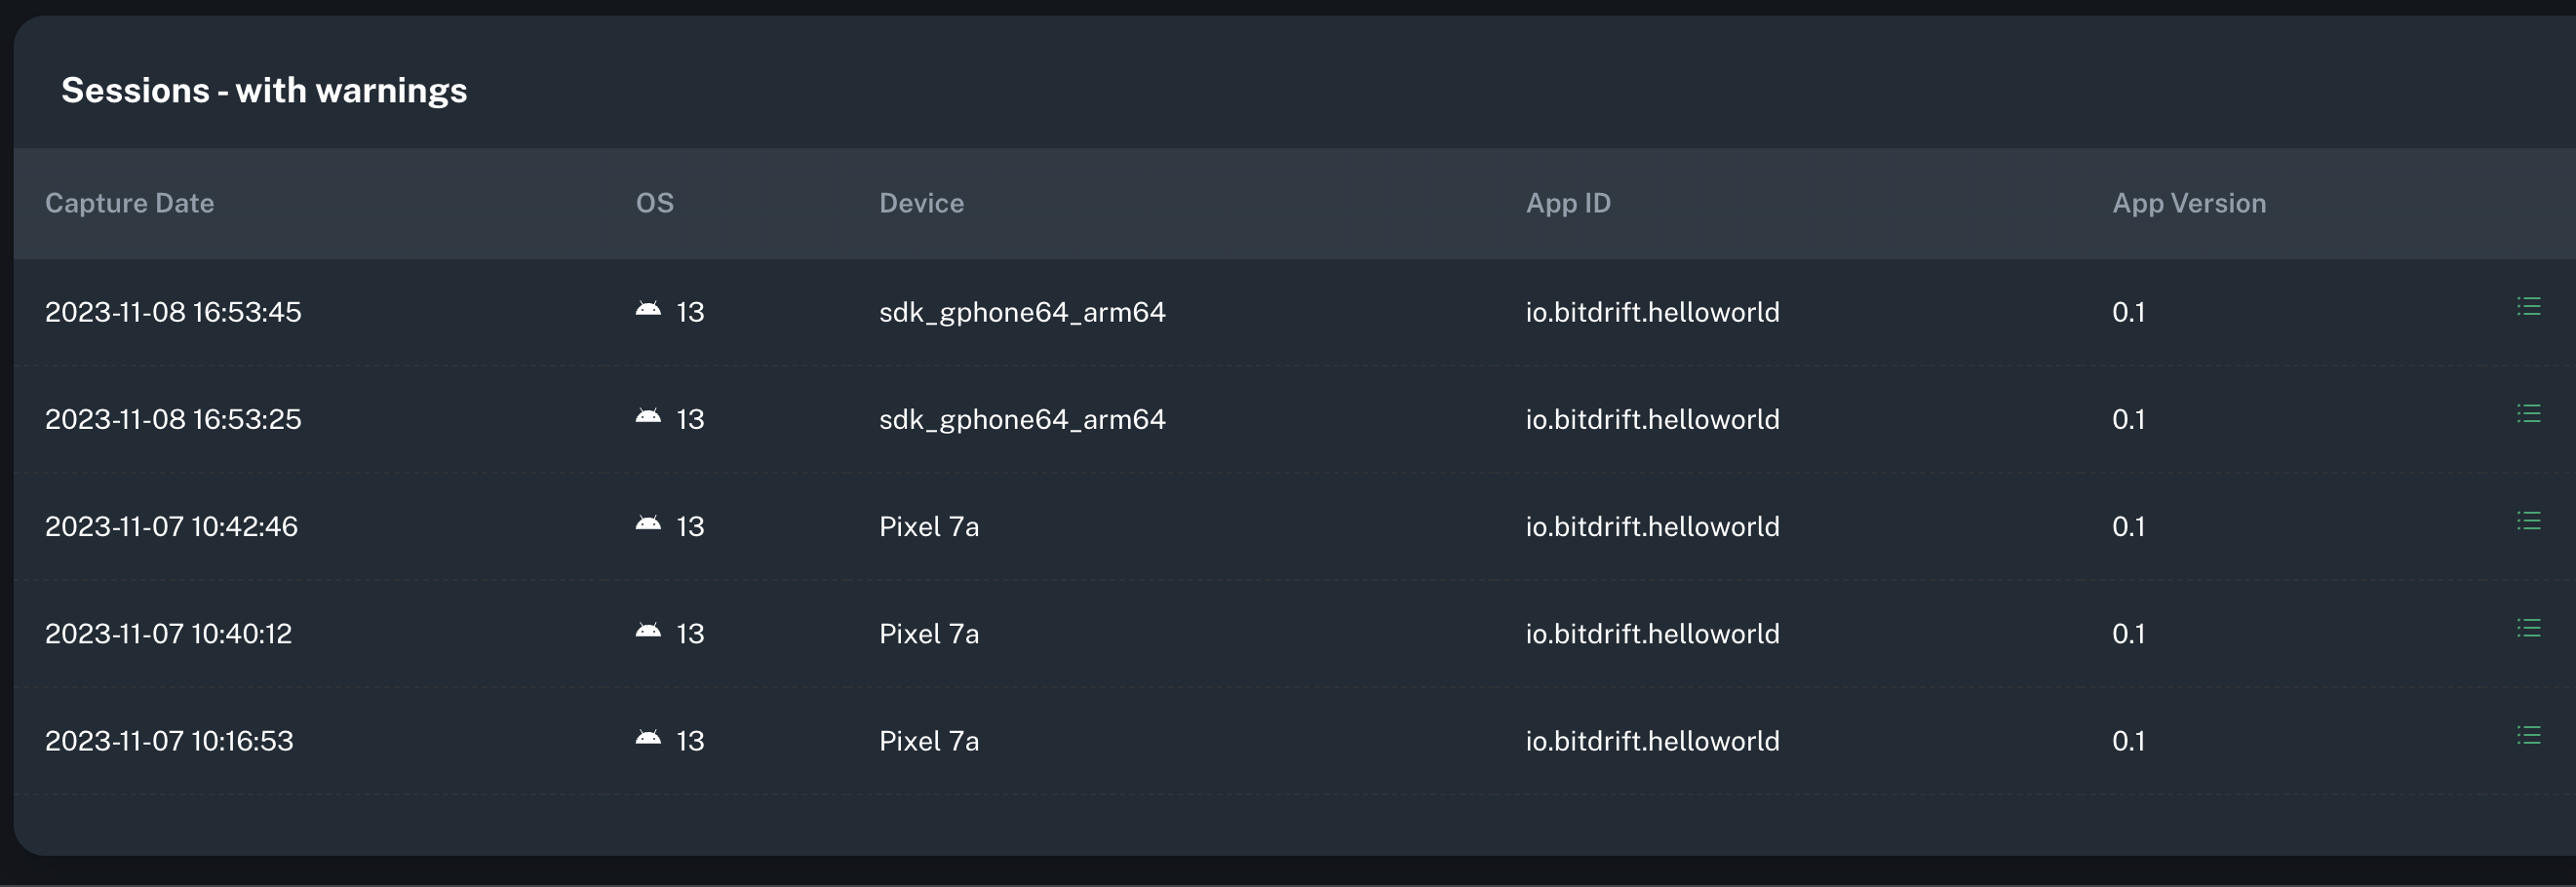The height and width of the screenshot is (887, 2576).
Task: Sort using the App Version column header
Action: tap(2189, 202)
